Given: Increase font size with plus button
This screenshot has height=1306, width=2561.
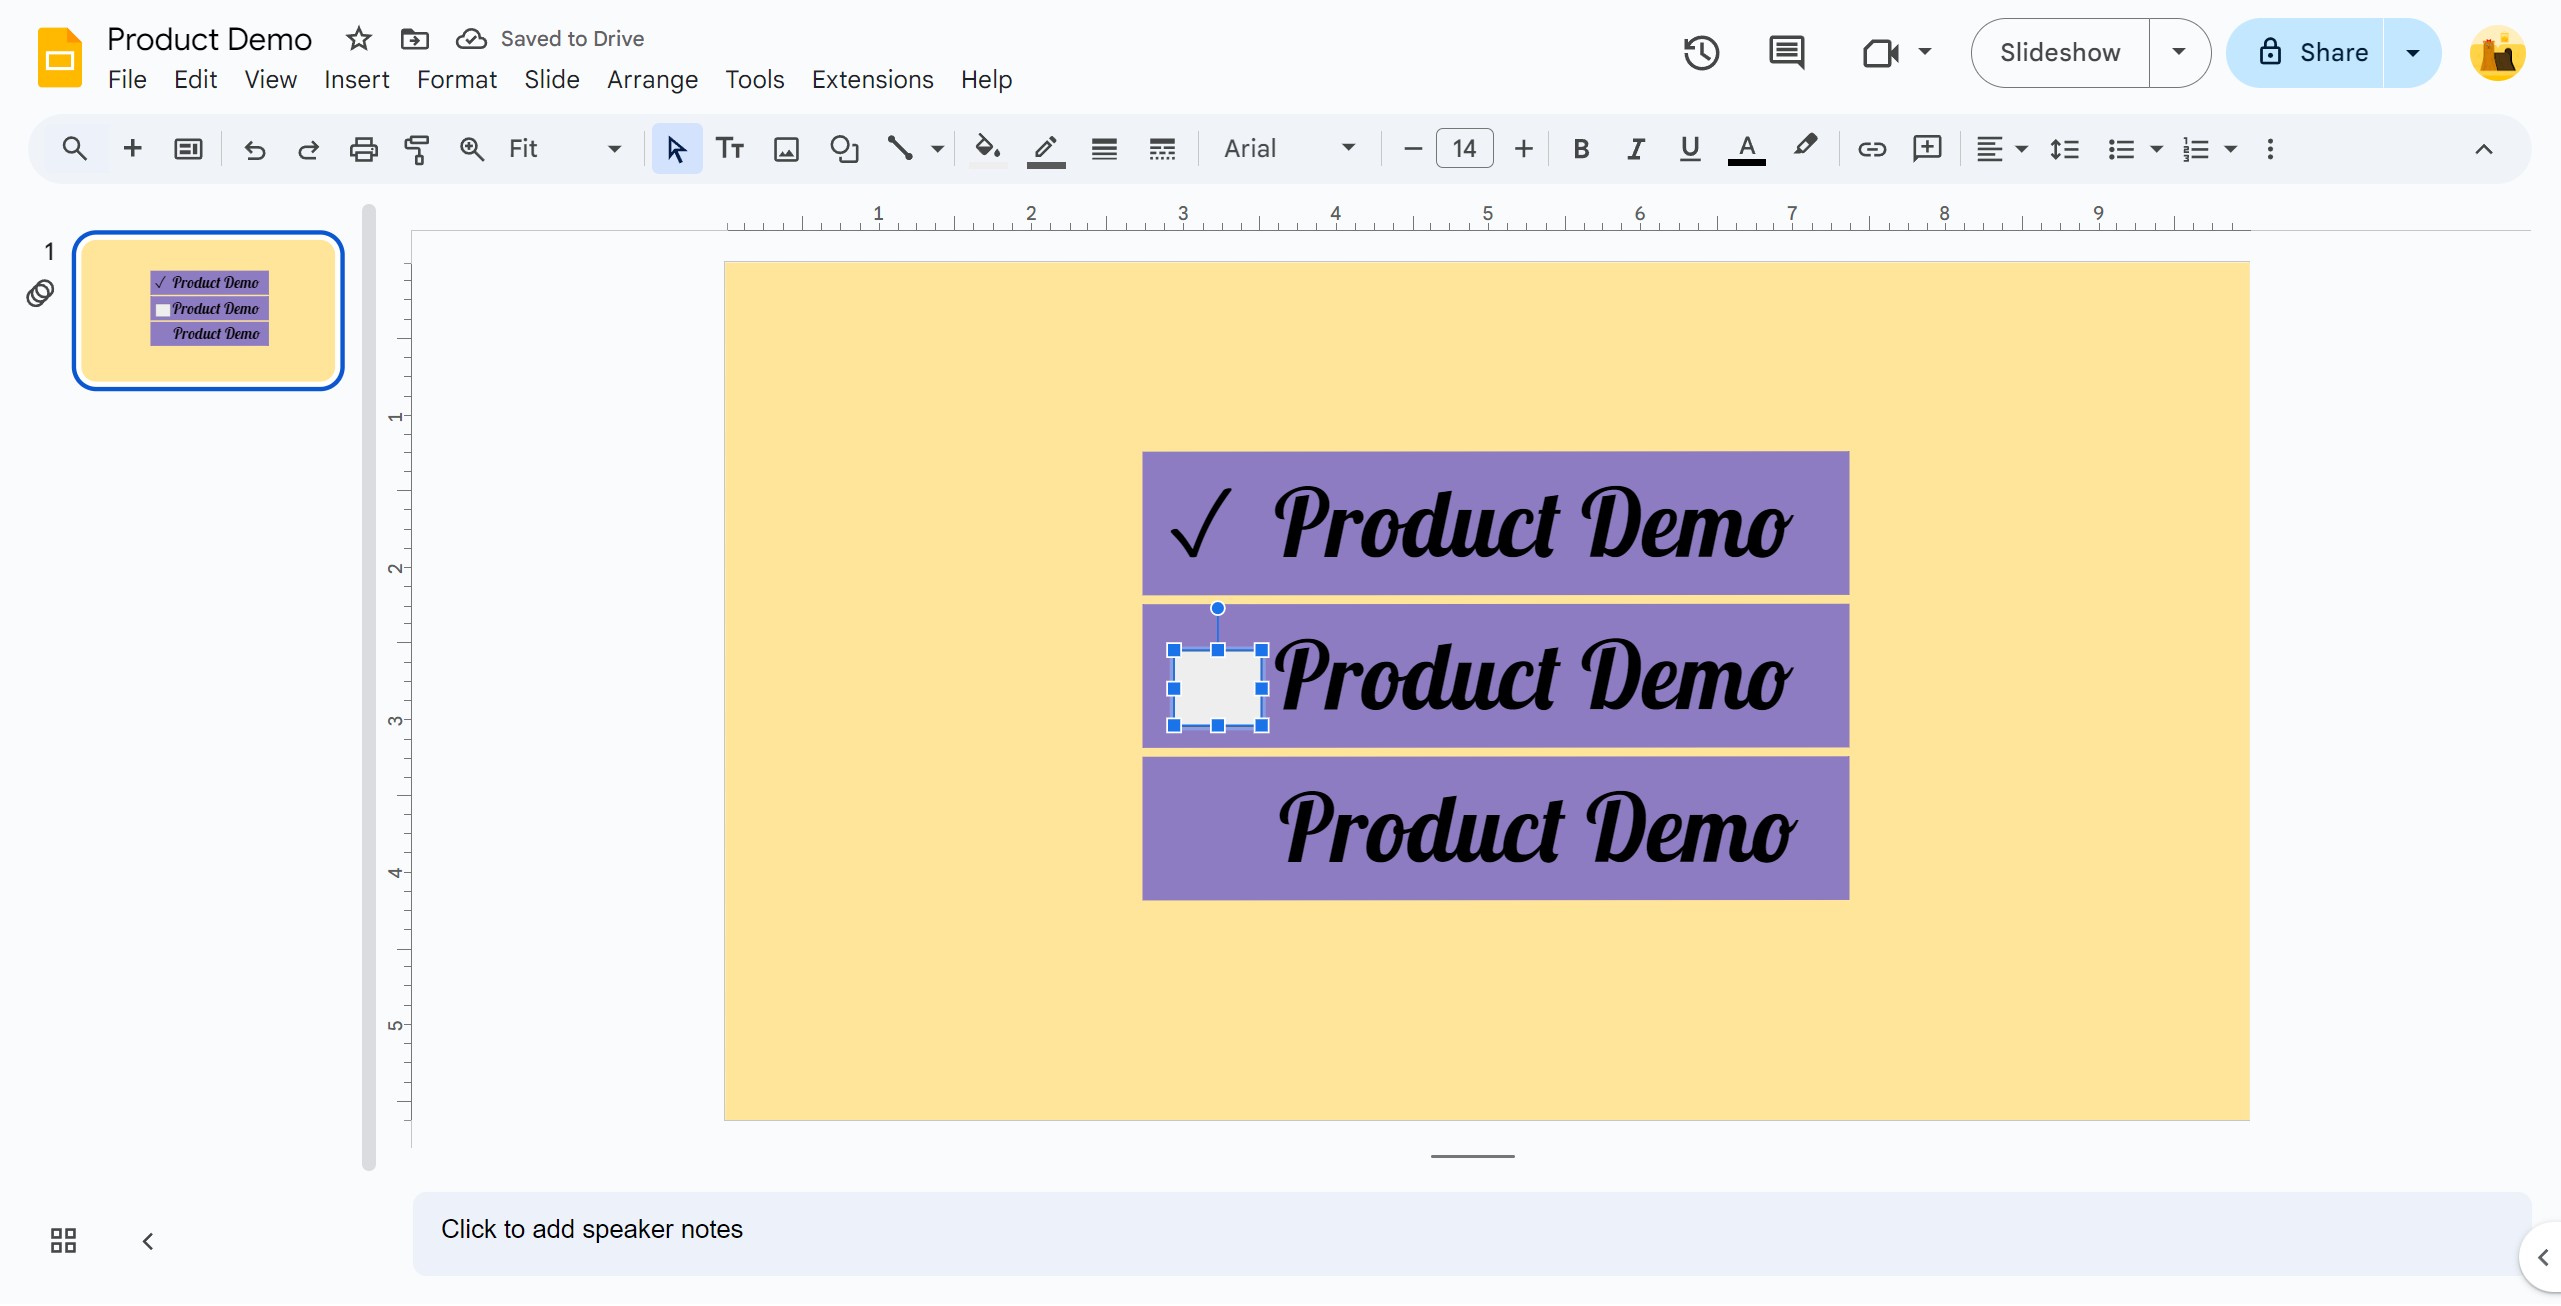Looking at the screenshot, I should coord(1523,149).
